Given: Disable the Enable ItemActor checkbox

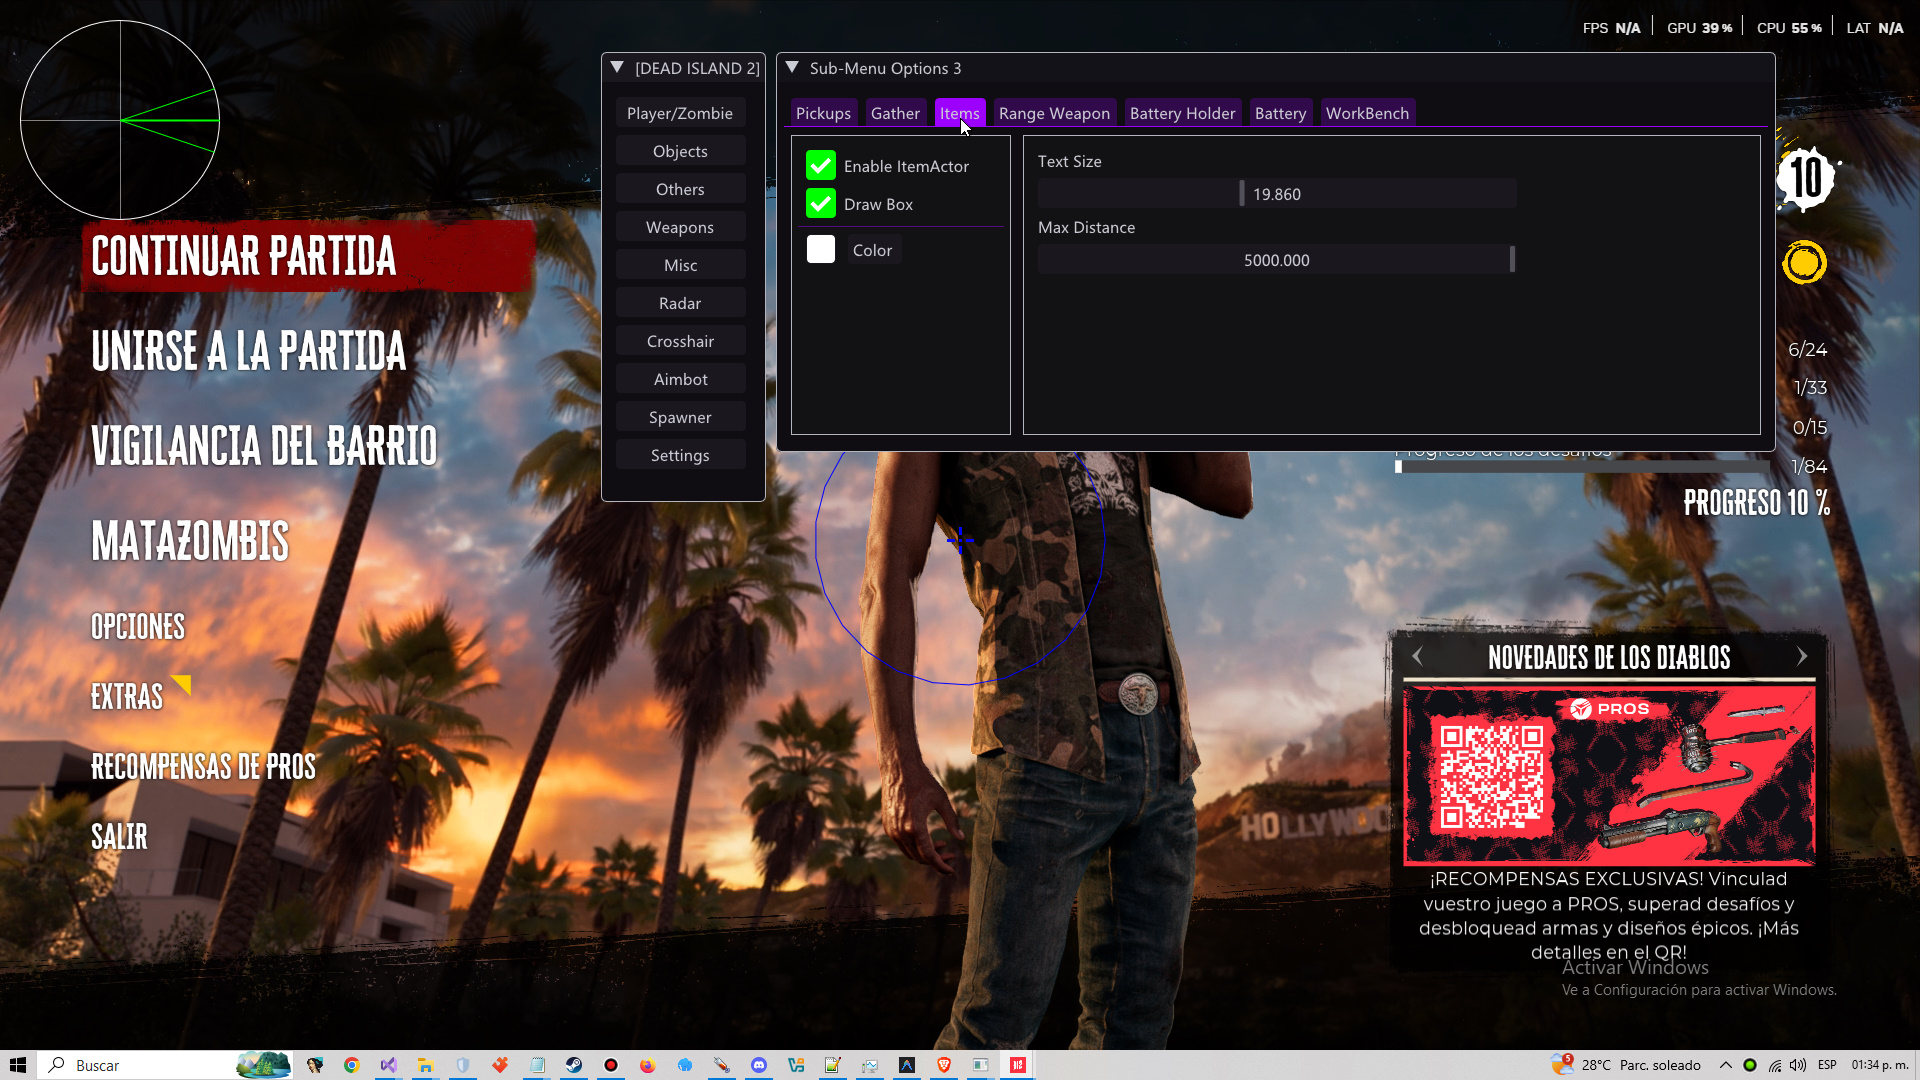Looking at the screenshot, I should (x=821, y=165).
